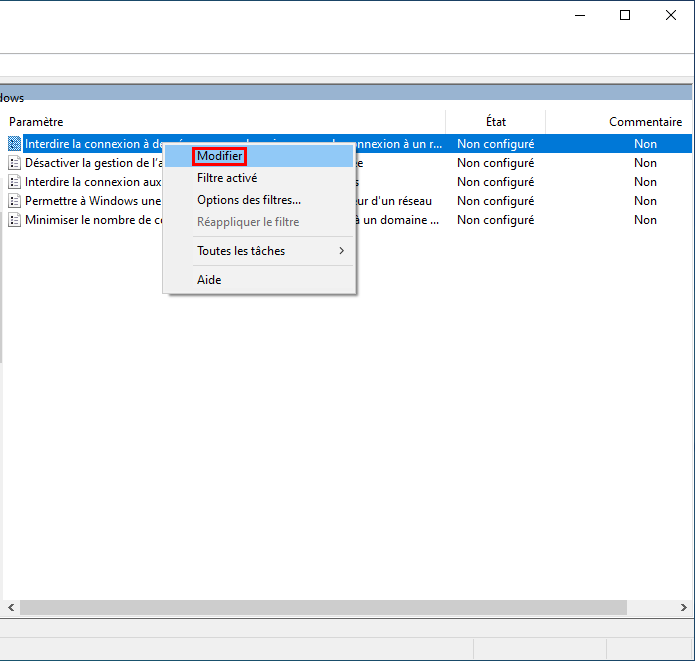Click policy icon beside Permettre à Windows

coord(15,201)
